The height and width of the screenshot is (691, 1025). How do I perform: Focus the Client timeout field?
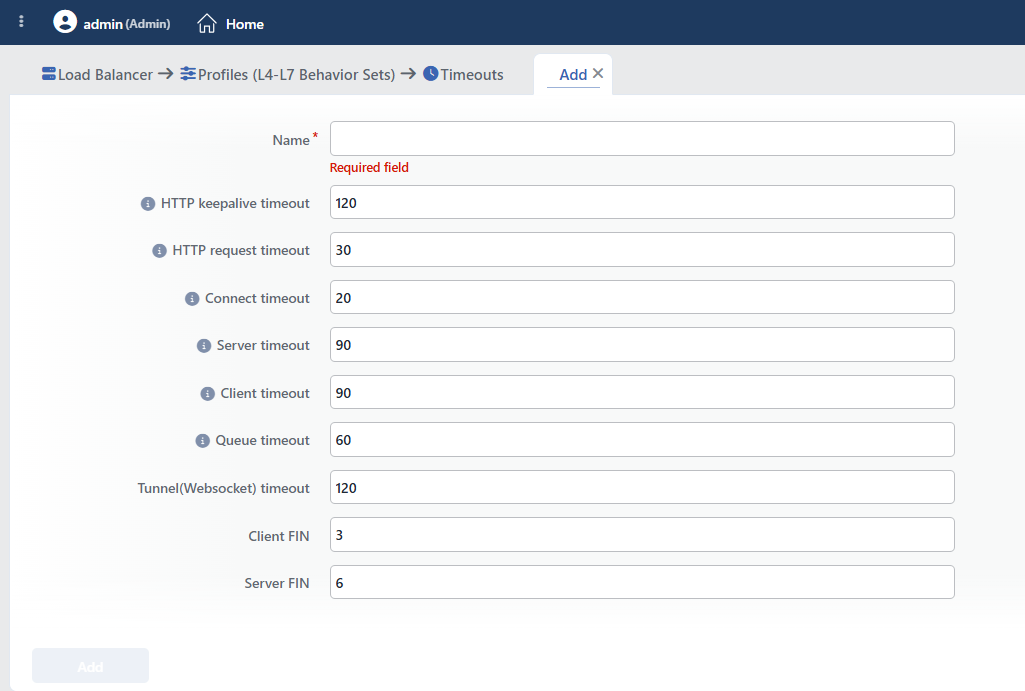pos(642,392)
